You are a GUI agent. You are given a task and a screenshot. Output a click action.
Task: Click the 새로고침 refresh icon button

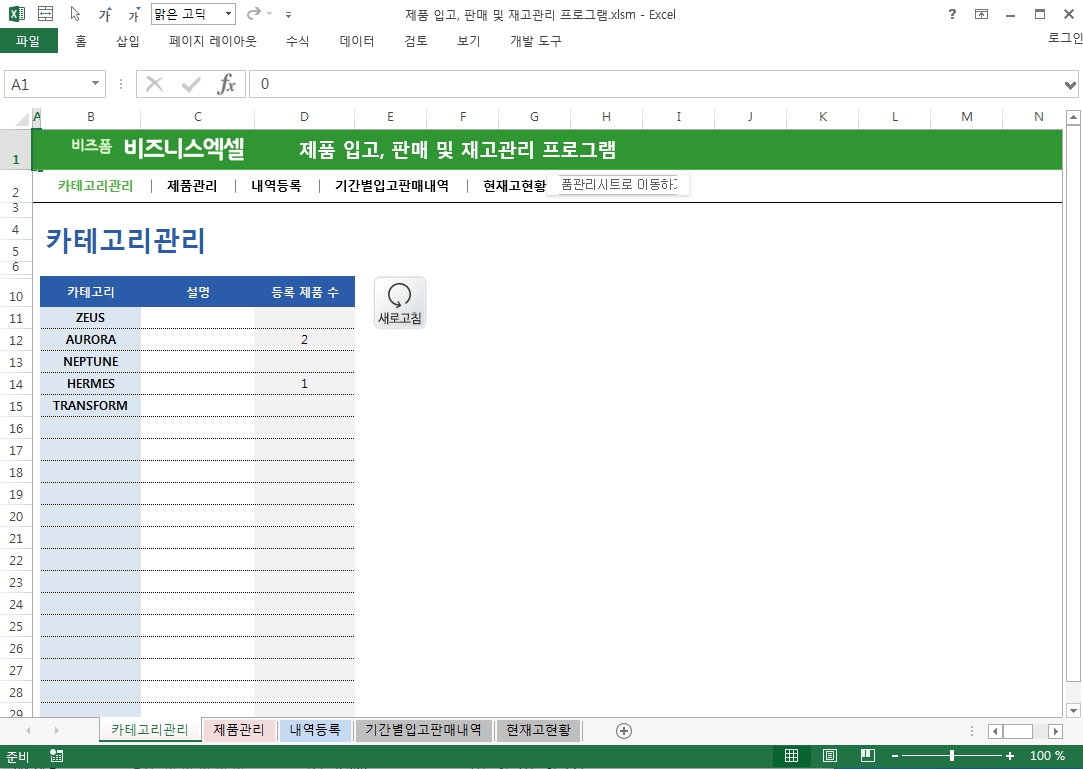click(400, 302)
